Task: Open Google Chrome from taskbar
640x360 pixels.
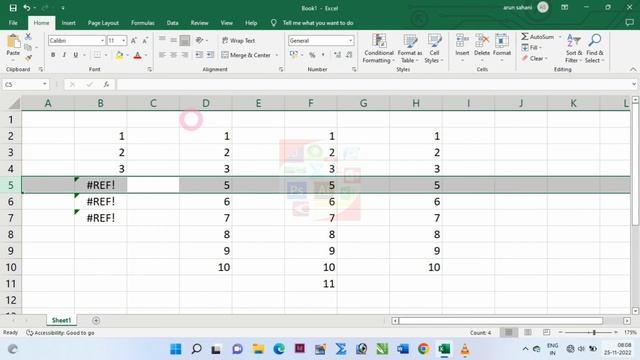Action: pyautogui.click(x=424, y=349)
